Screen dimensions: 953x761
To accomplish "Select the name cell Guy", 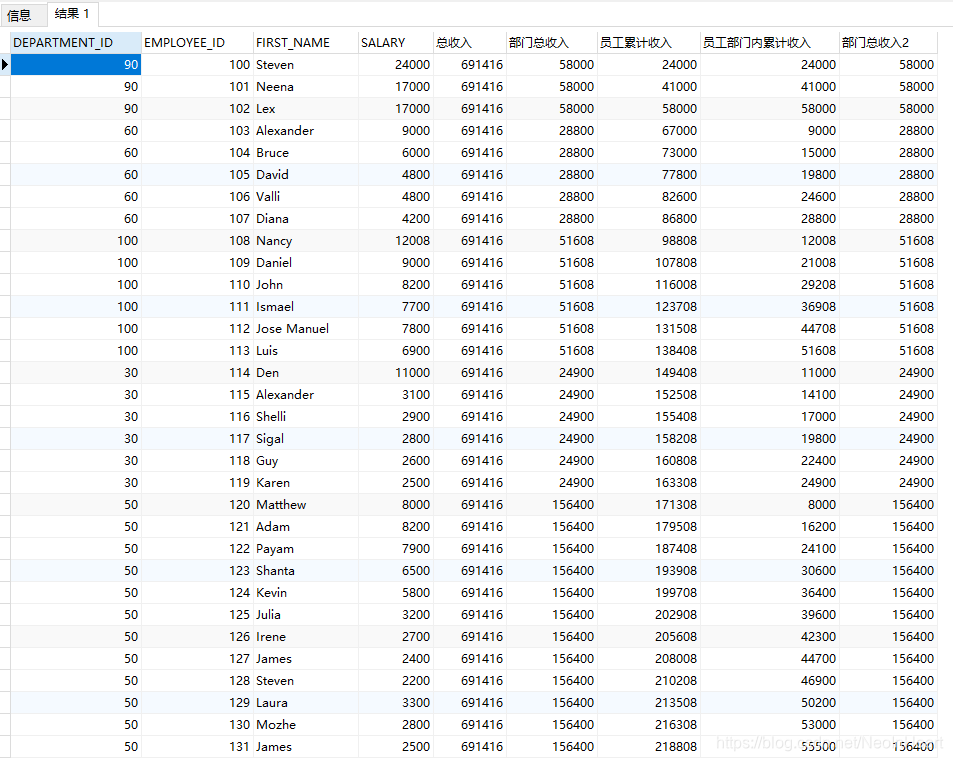I will click(x=306, y=460).
